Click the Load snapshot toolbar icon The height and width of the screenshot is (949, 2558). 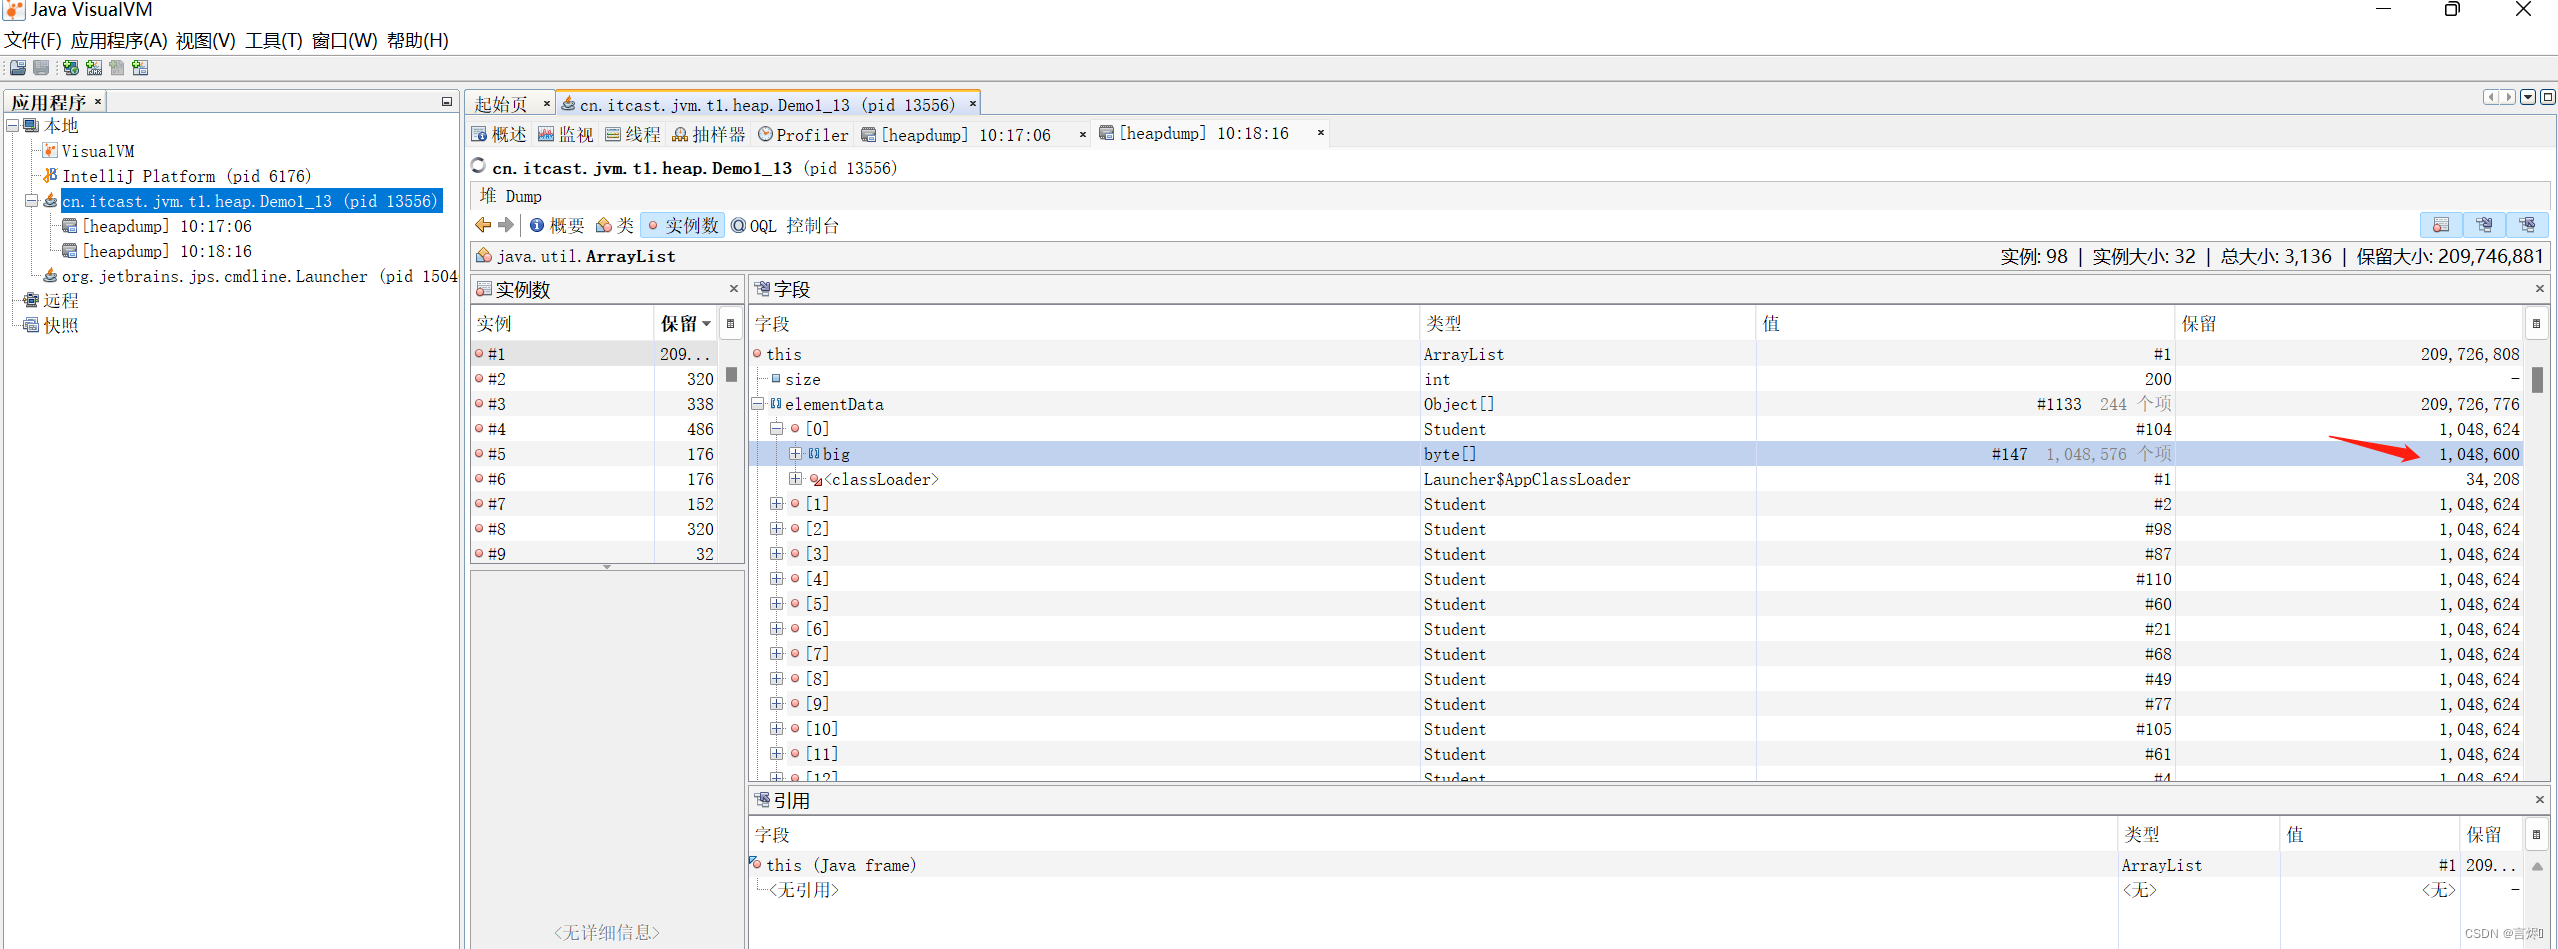(x=17, y=68)
